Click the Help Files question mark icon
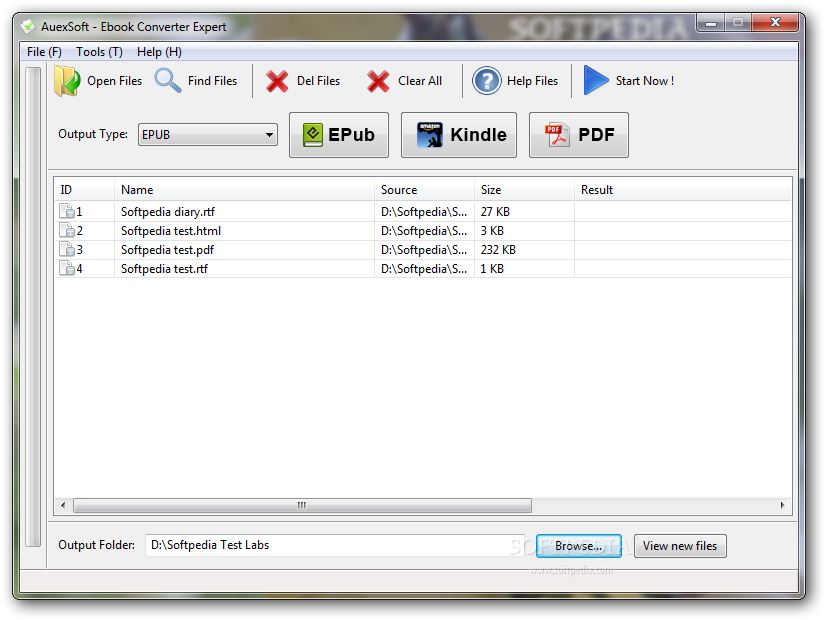826x620 pixels. point(487,81)
